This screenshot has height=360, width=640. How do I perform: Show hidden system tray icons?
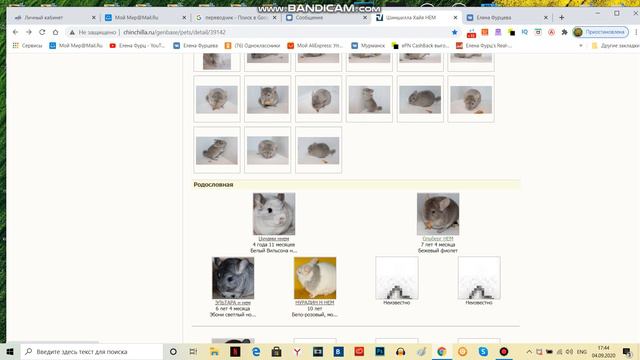click(x=529, y=351)
